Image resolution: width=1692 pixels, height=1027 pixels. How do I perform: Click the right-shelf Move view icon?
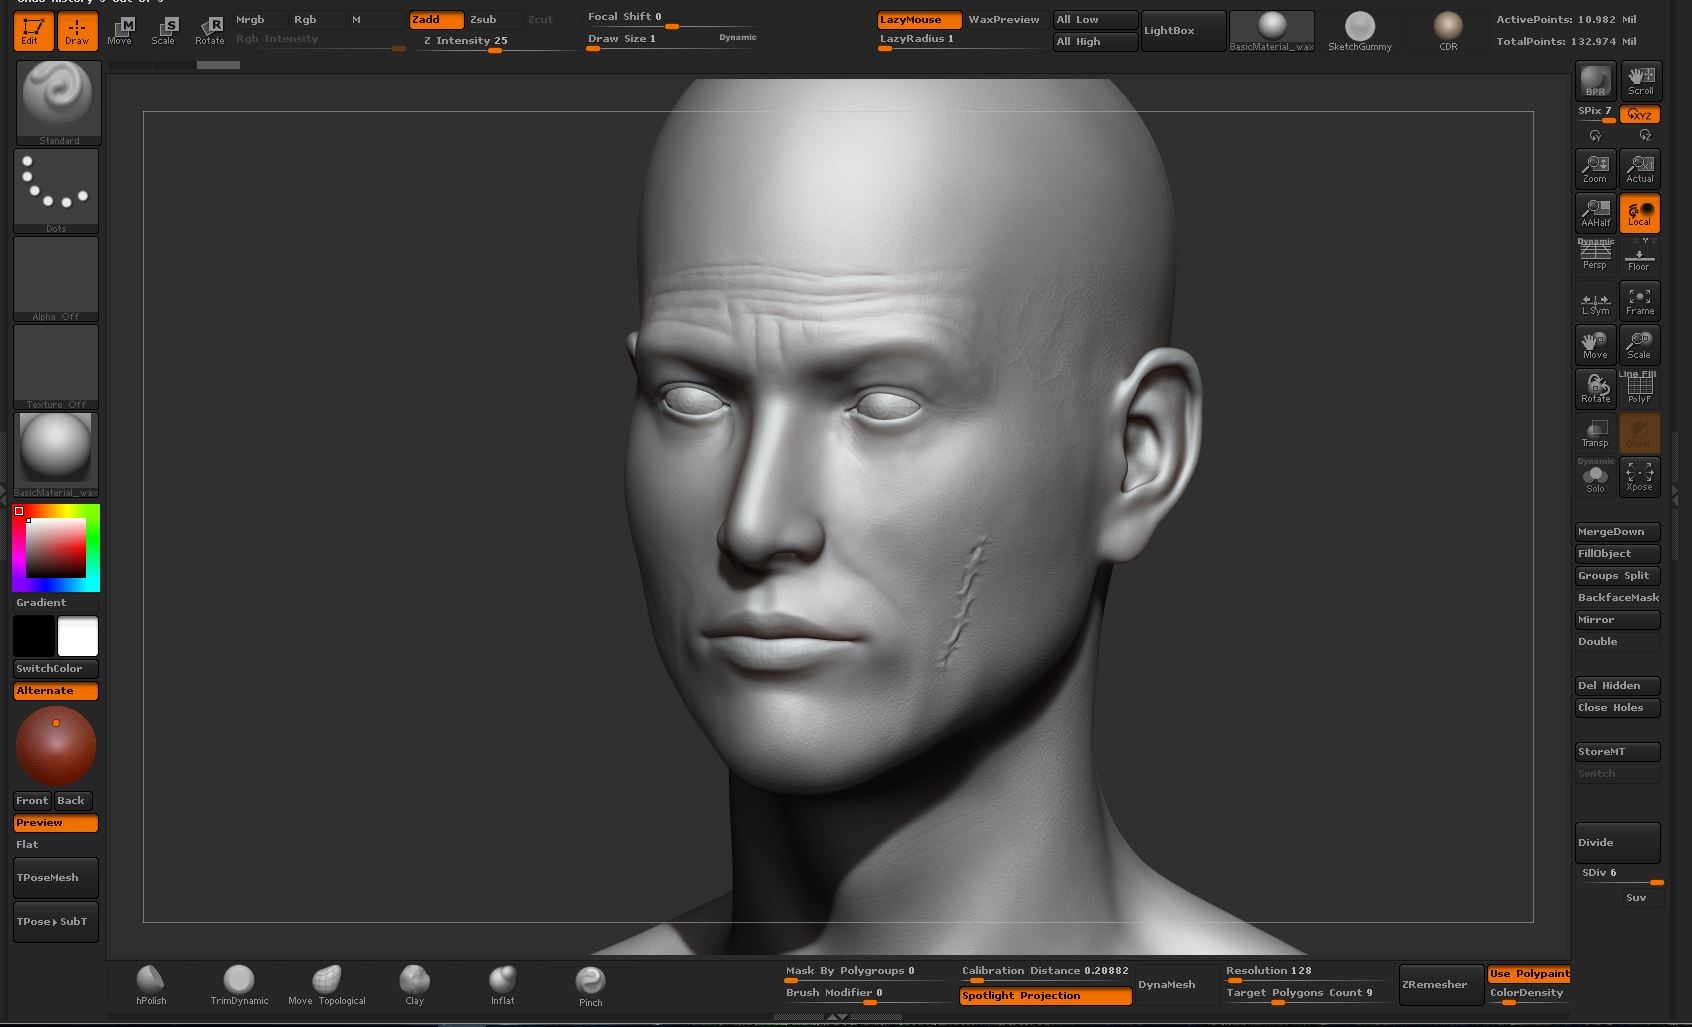[x=1595, y=345]
